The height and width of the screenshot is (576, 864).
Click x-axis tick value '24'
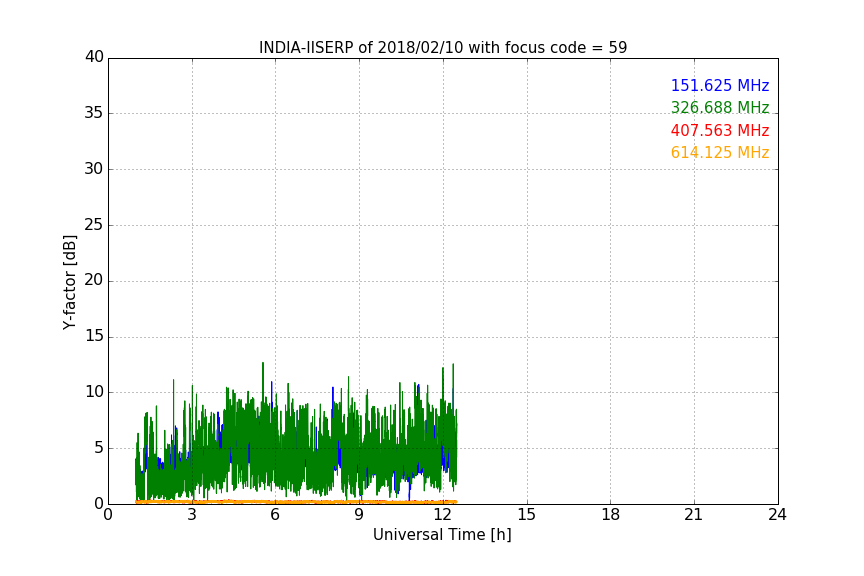(777, 515)
